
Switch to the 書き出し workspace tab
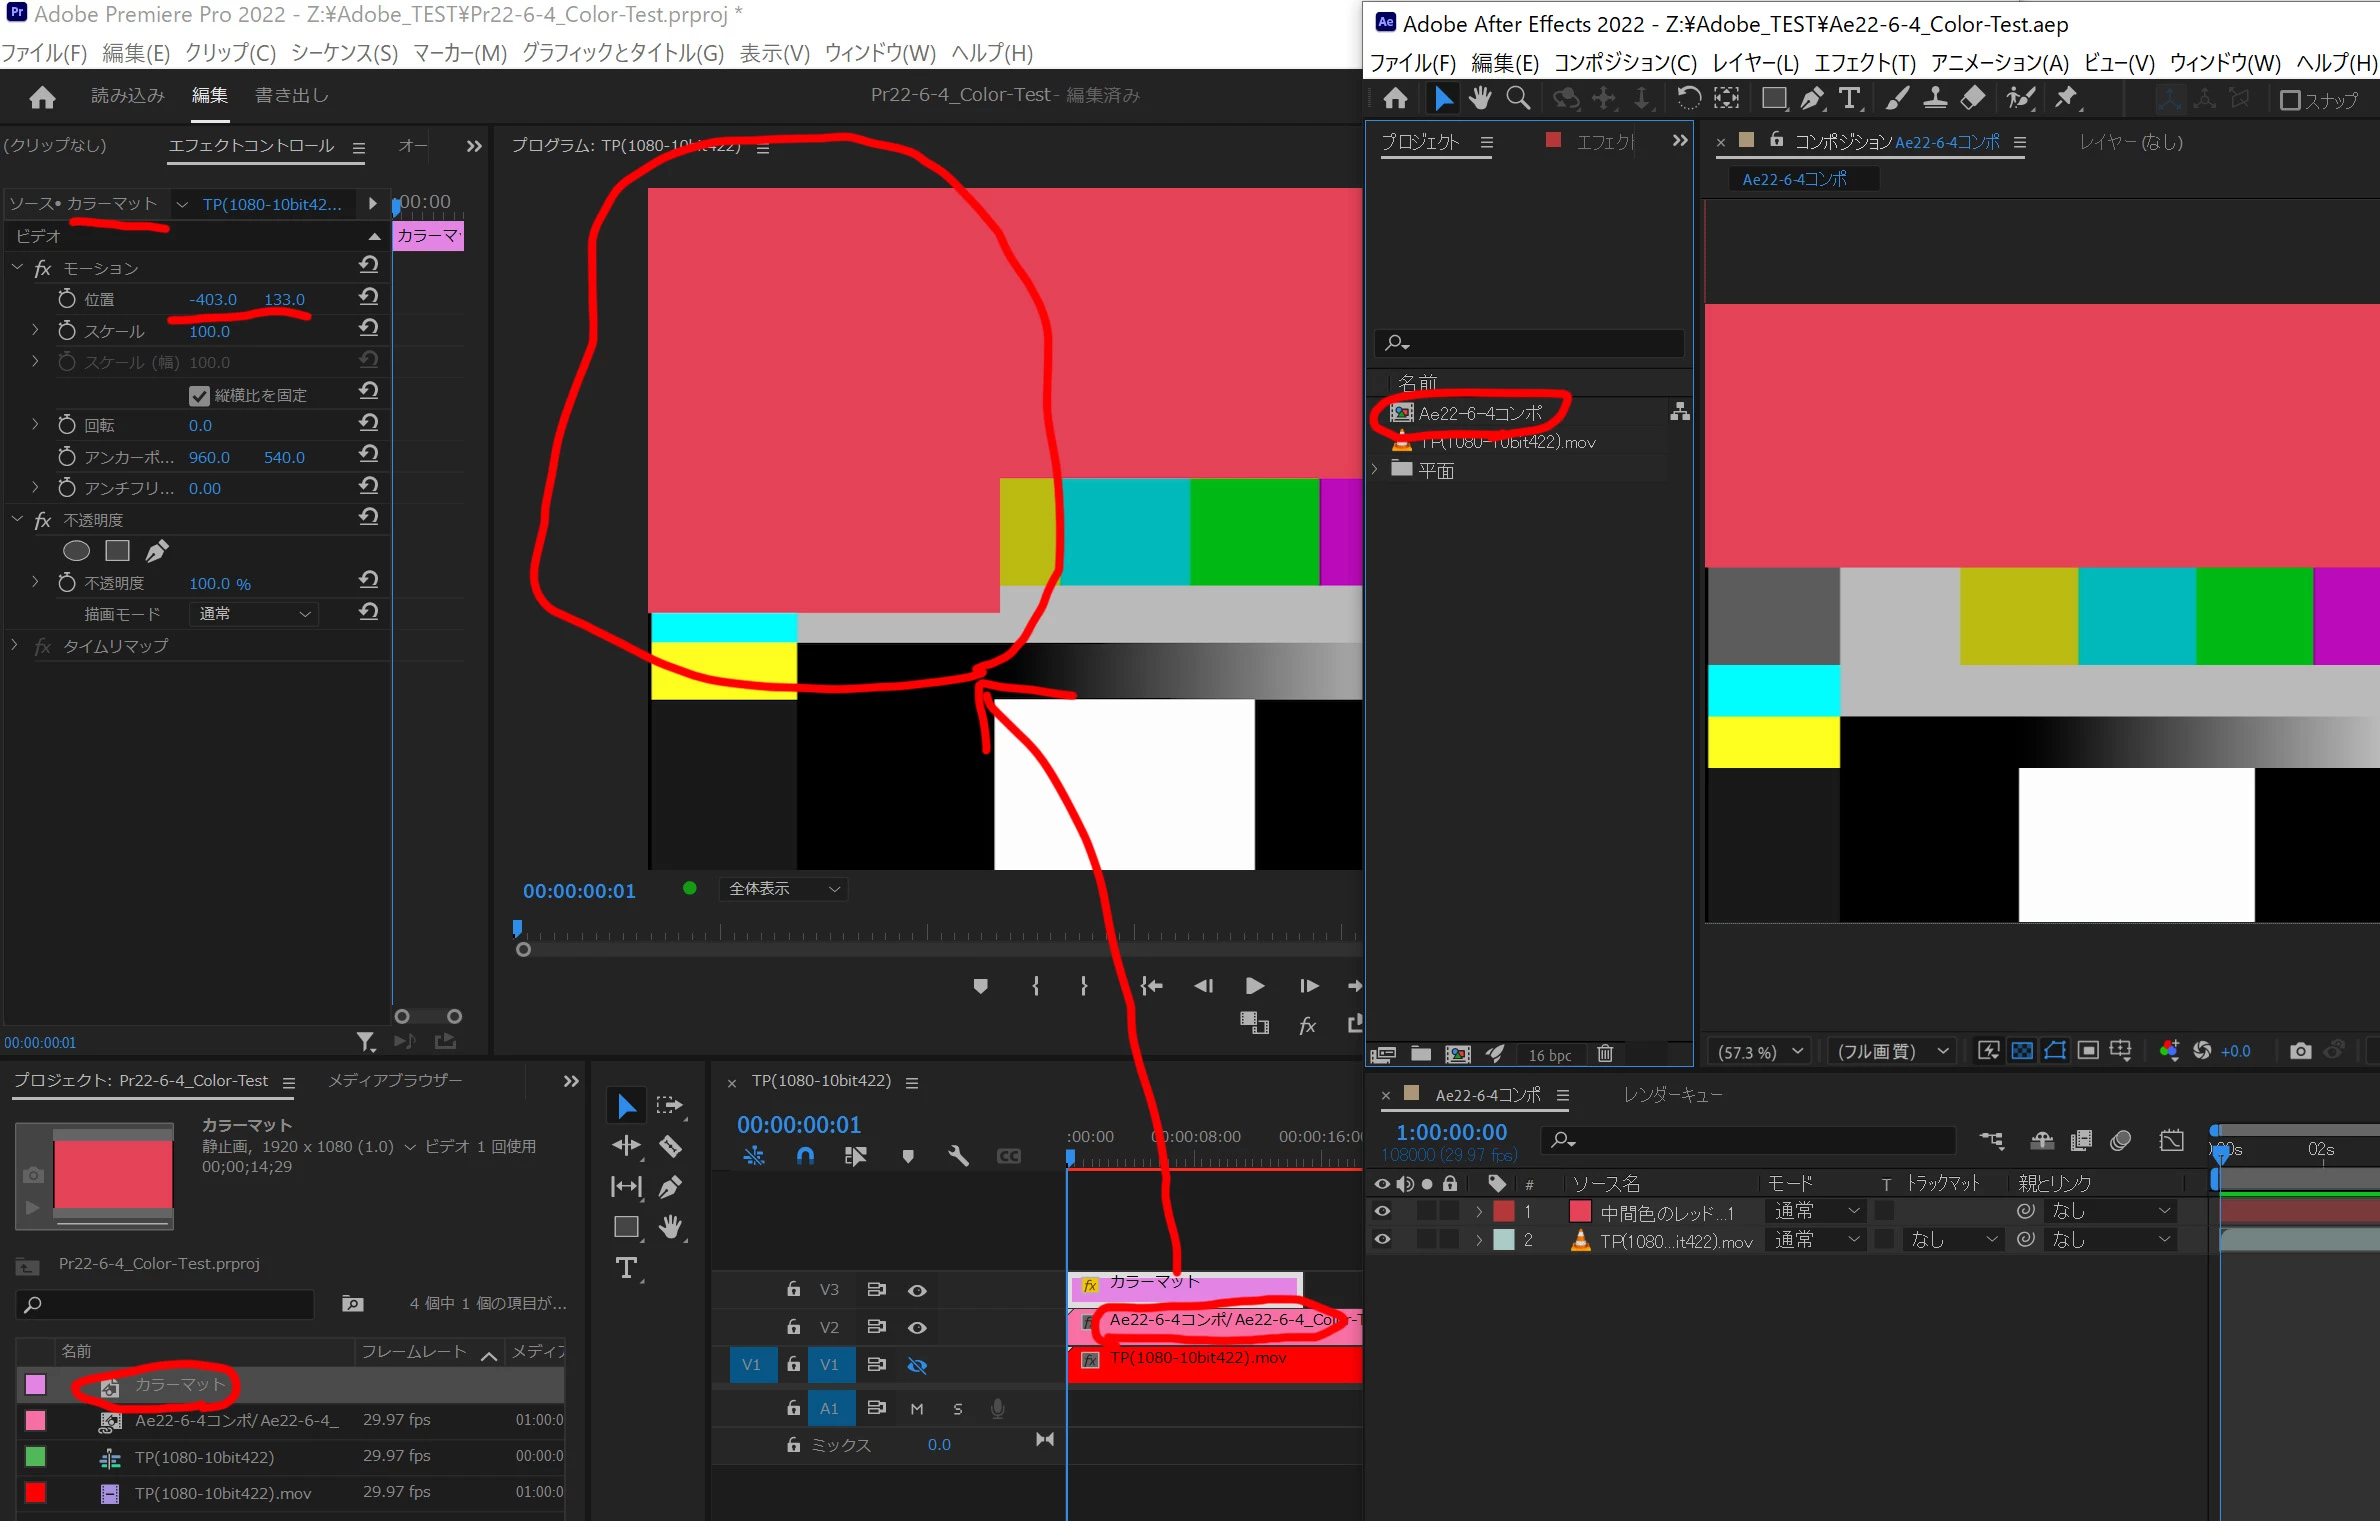[x=291, y=95]
